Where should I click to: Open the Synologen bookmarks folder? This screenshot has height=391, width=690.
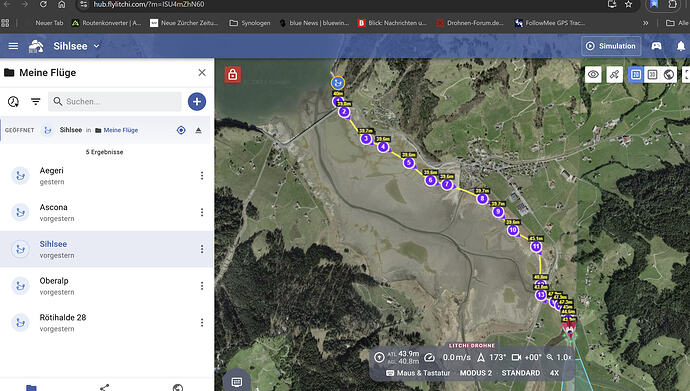pos(250,23)
